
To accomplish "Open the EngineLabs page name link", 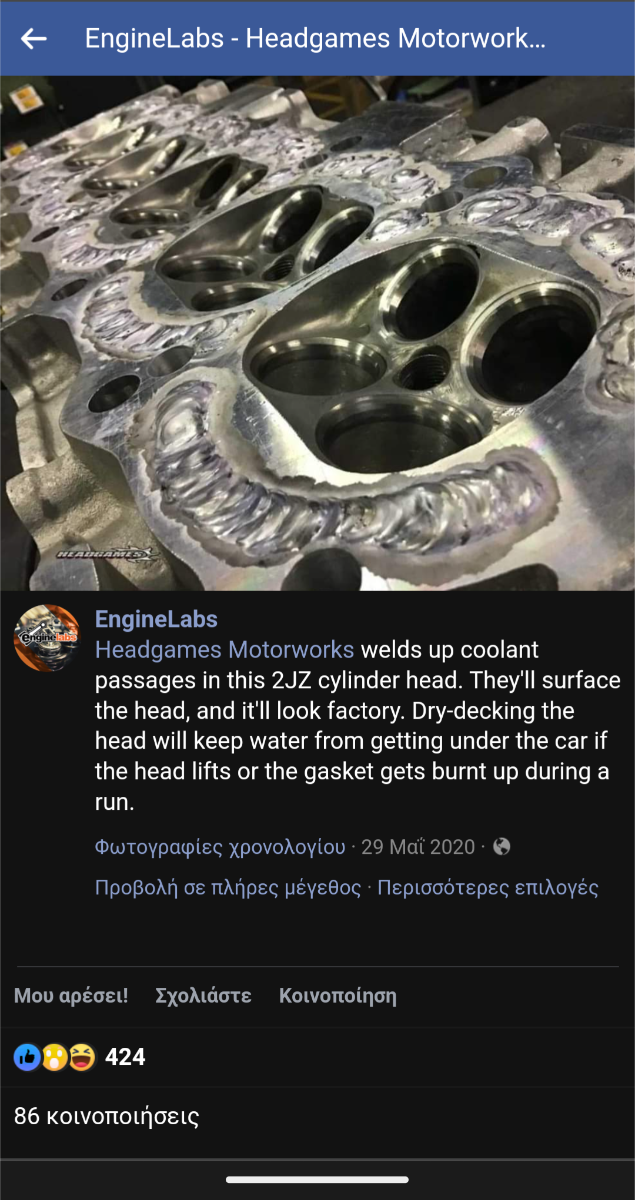I will [156, 619].
